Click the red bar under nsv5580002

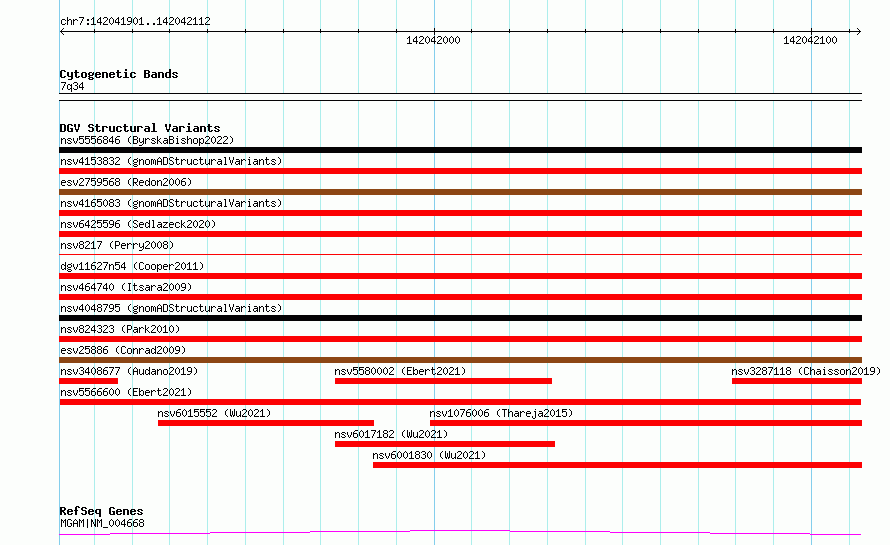pyautogui.click(x=443, y=381)
